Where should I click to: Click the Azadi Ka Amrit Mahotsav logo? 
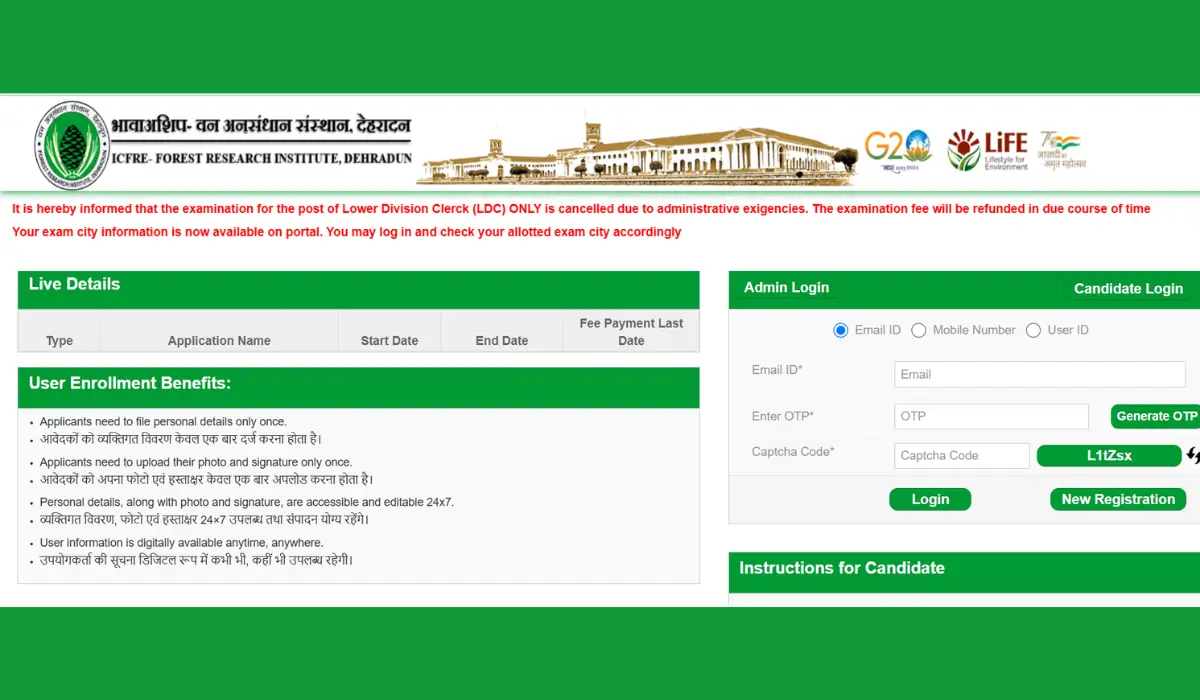[1062, 150]
